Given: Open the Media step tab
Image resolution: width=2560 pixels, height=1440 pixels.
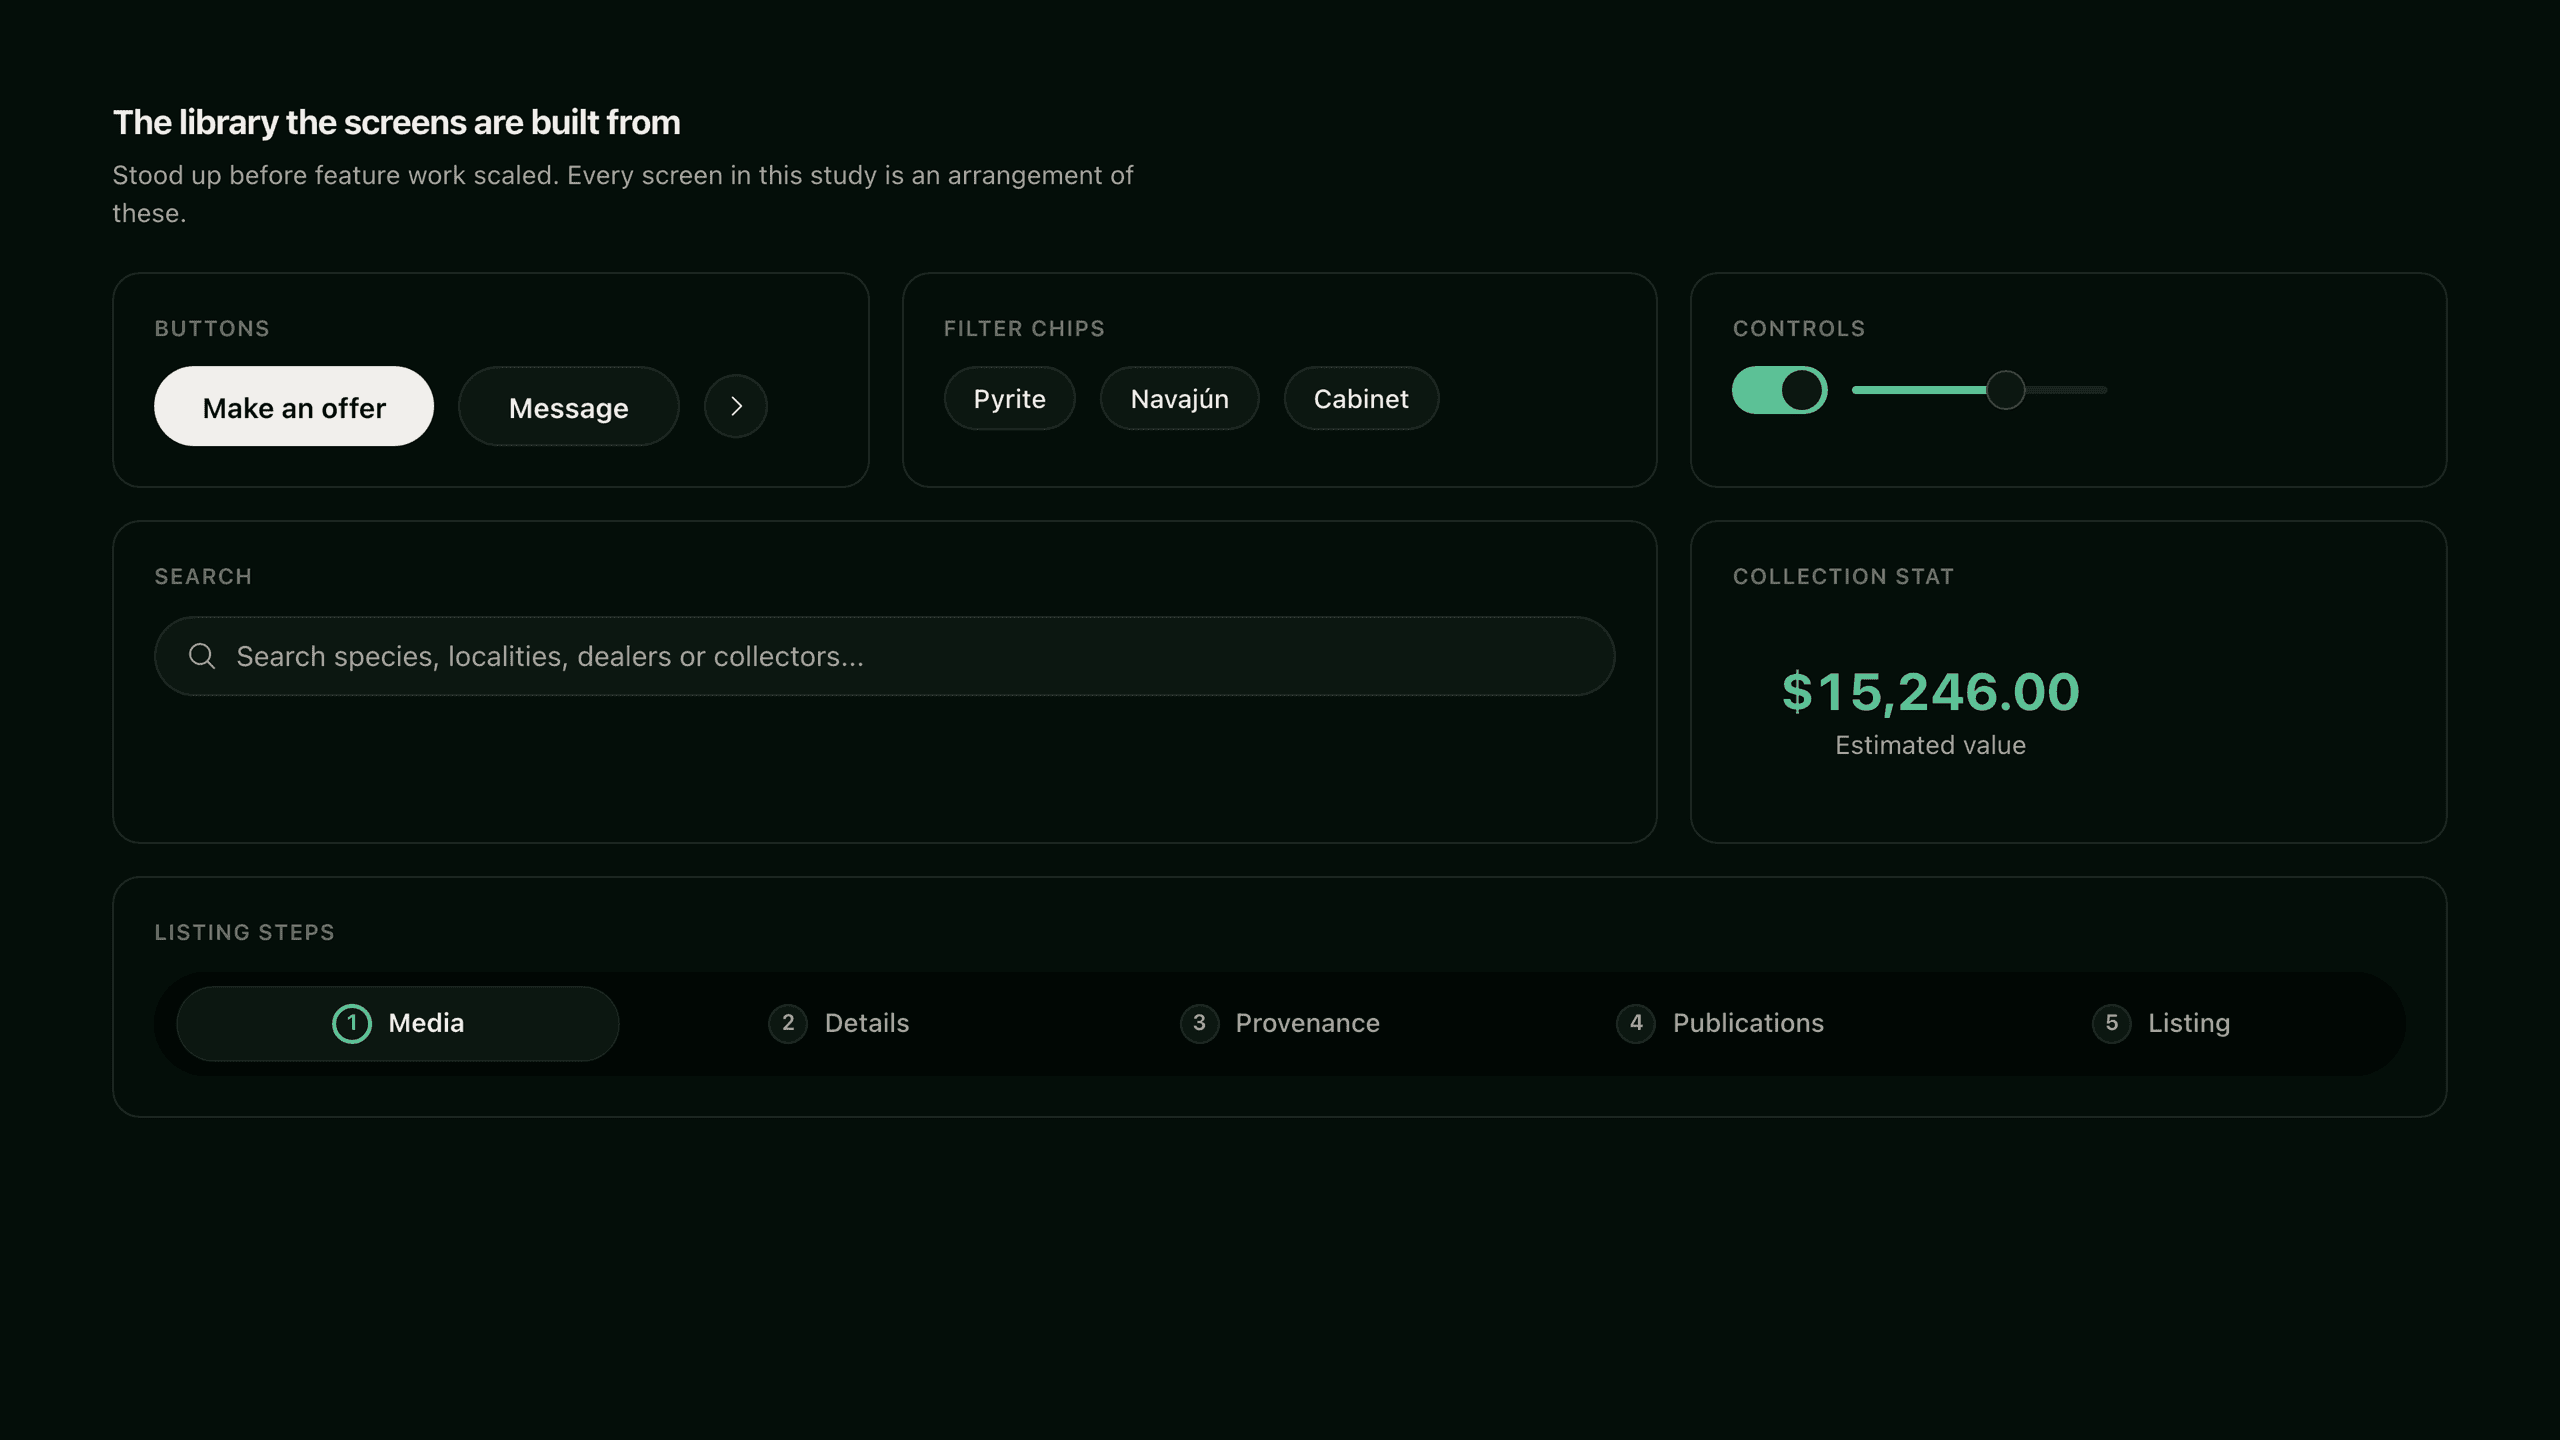Looking at the screenshot, I should tap(398, 1023).
